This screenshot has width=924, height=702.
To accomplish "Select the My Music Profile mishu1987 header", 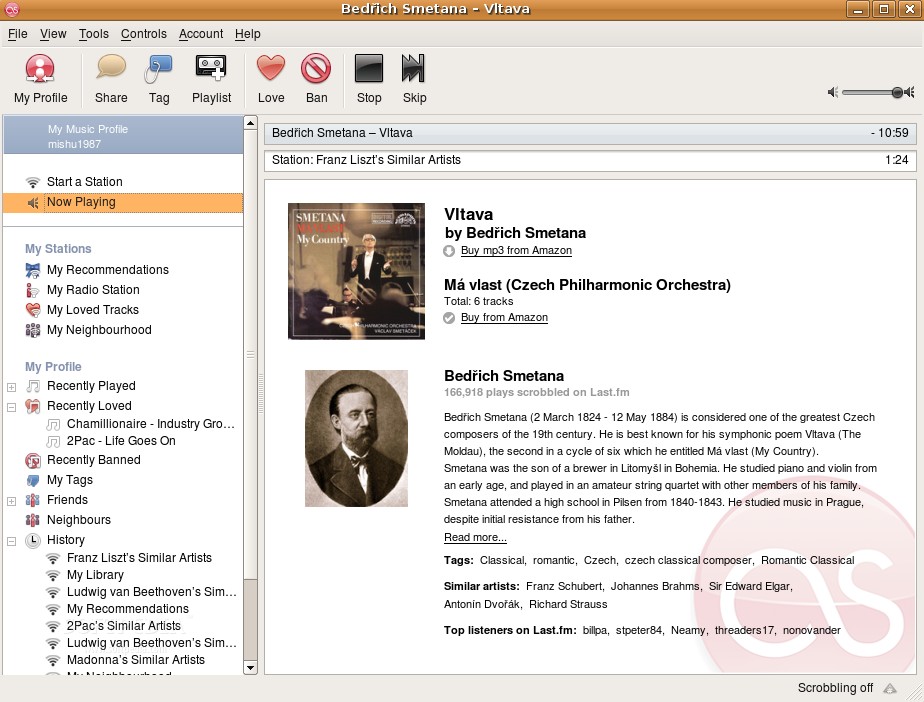I will coord(123,136).
